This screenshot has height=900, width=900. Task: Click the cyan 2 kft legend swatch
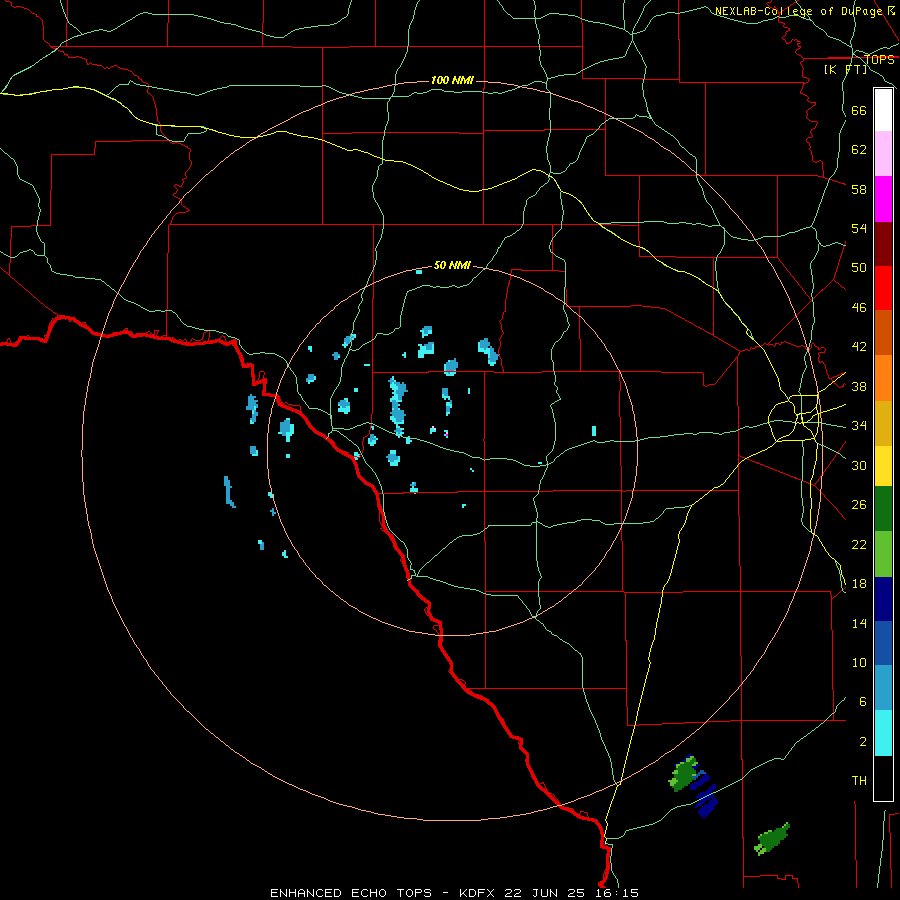[883, 733]
